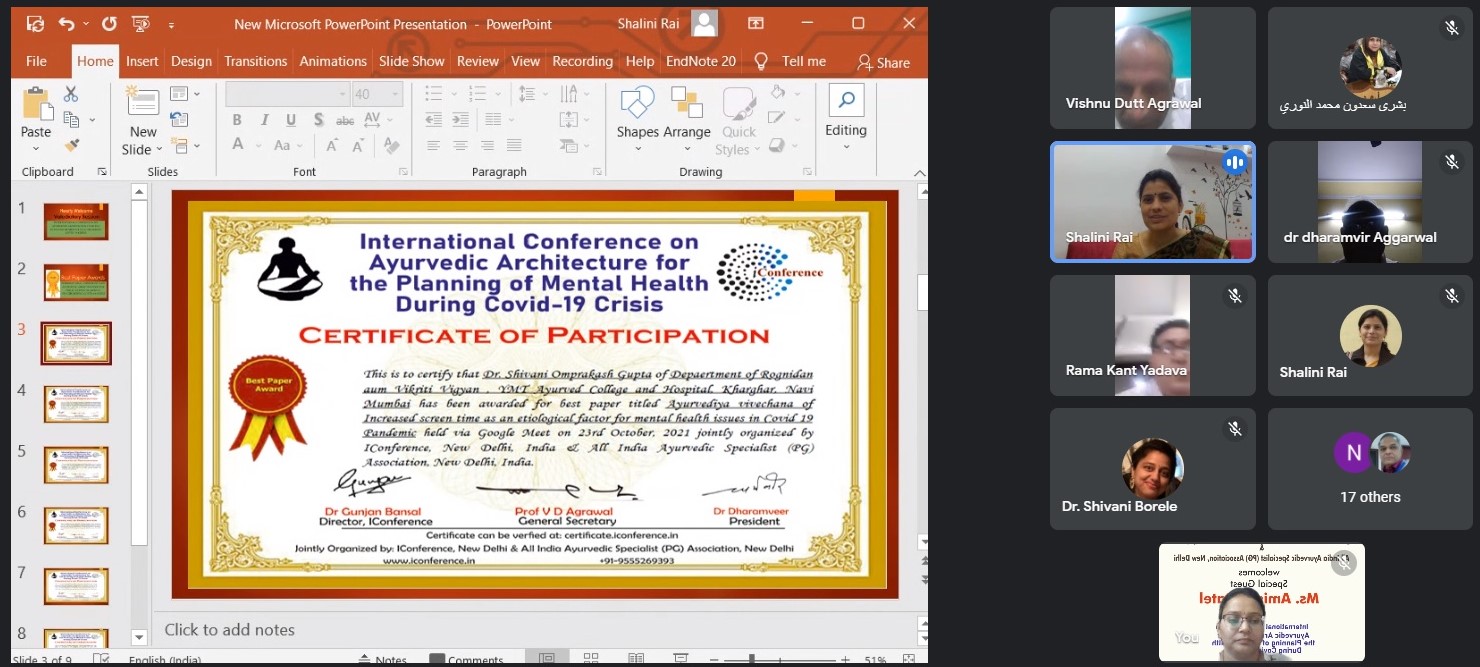Switch to the Design tab
The image size is (1480, 667).
(191, 61)
